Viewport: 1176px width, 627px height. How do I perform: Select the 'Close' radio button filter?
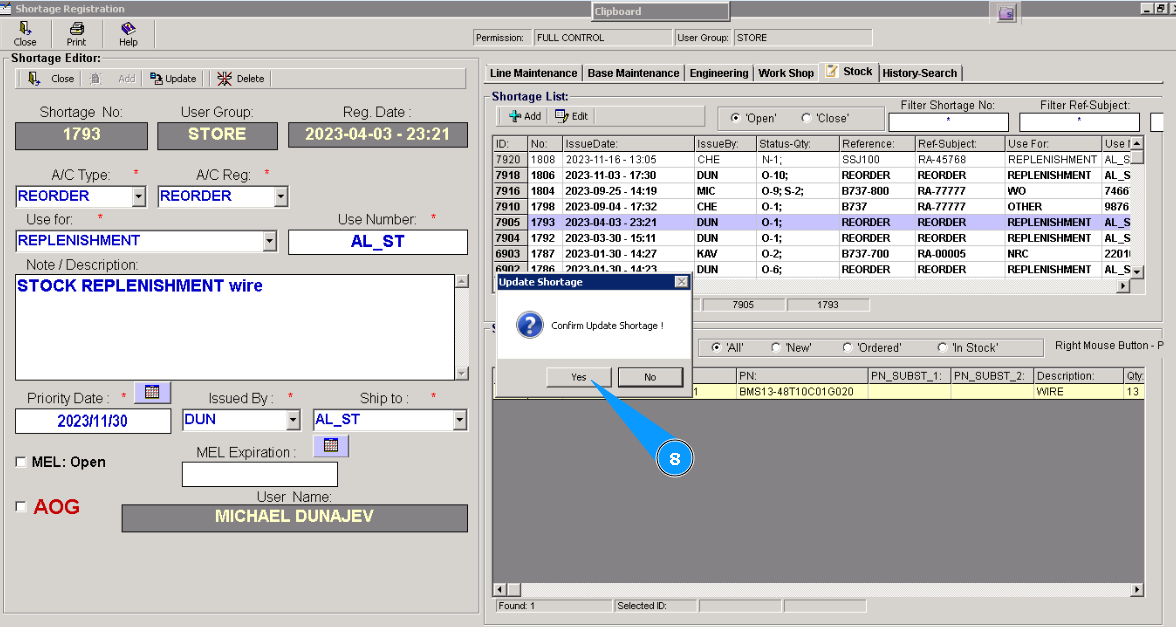pyautogui.click(x=806, y=118)
